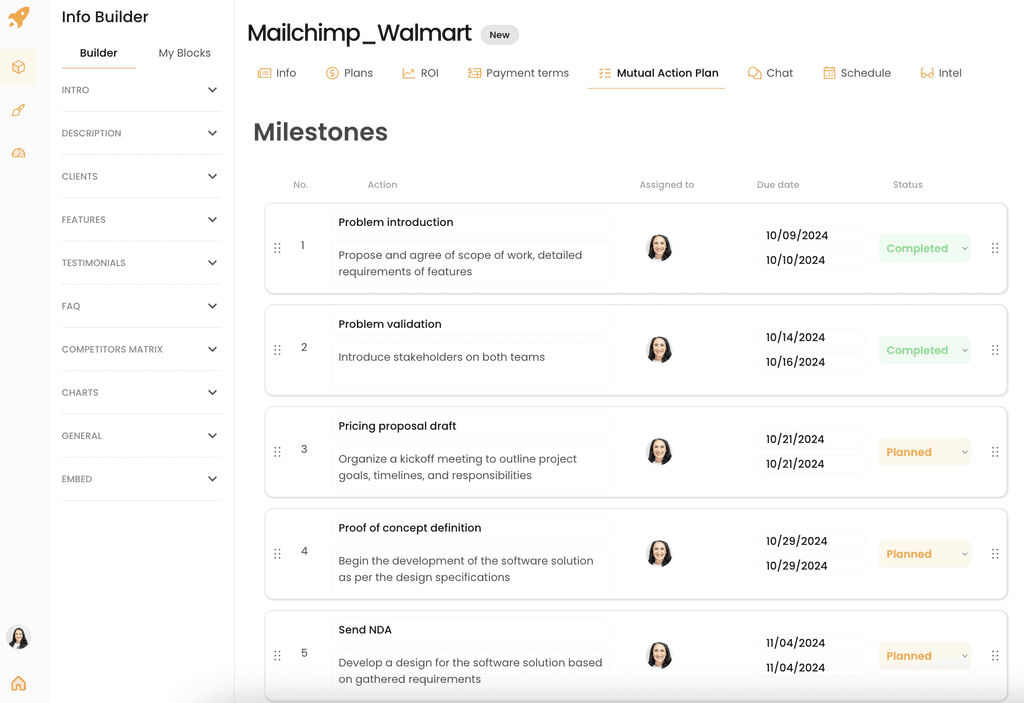This screenshot has height=703, width=1024.
Task: Click right drag handle of milestone 3
Action: (994, 452)
